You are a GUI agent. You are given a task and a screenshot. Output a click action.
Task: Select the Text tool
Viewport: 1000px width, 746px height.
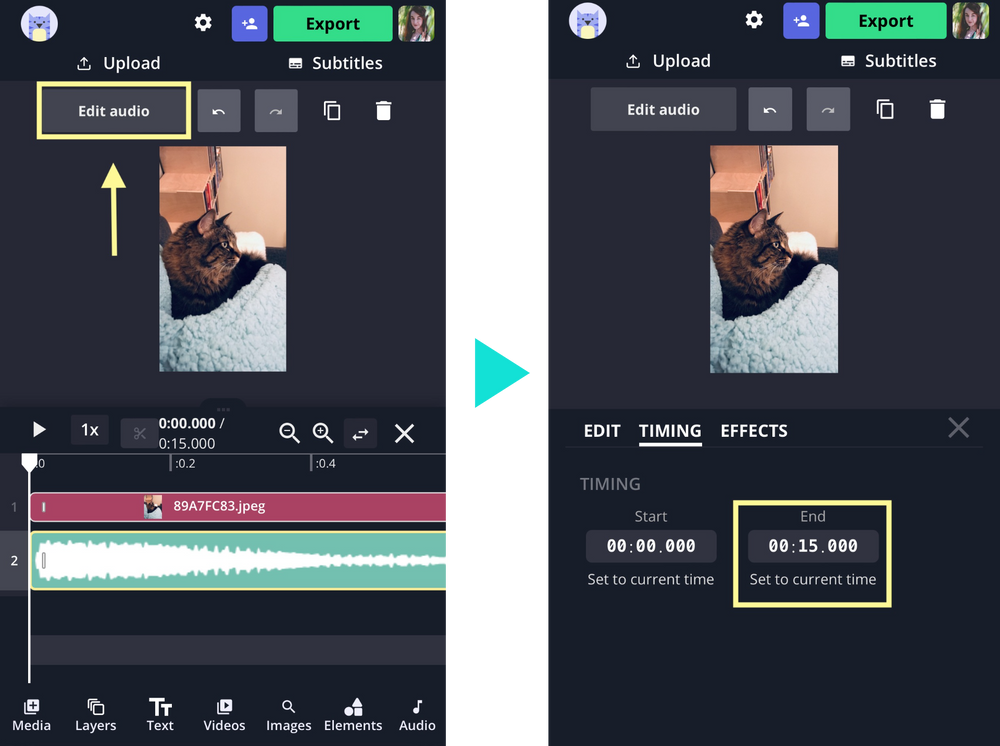click(160, 715)
